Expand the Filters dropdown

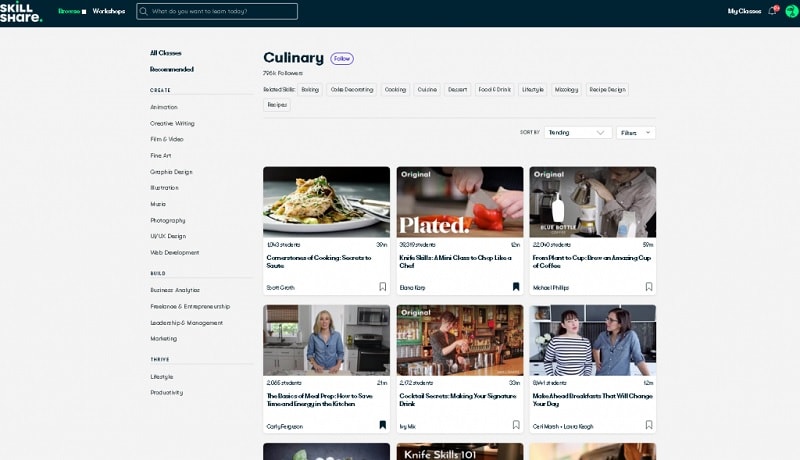point(636,133)
